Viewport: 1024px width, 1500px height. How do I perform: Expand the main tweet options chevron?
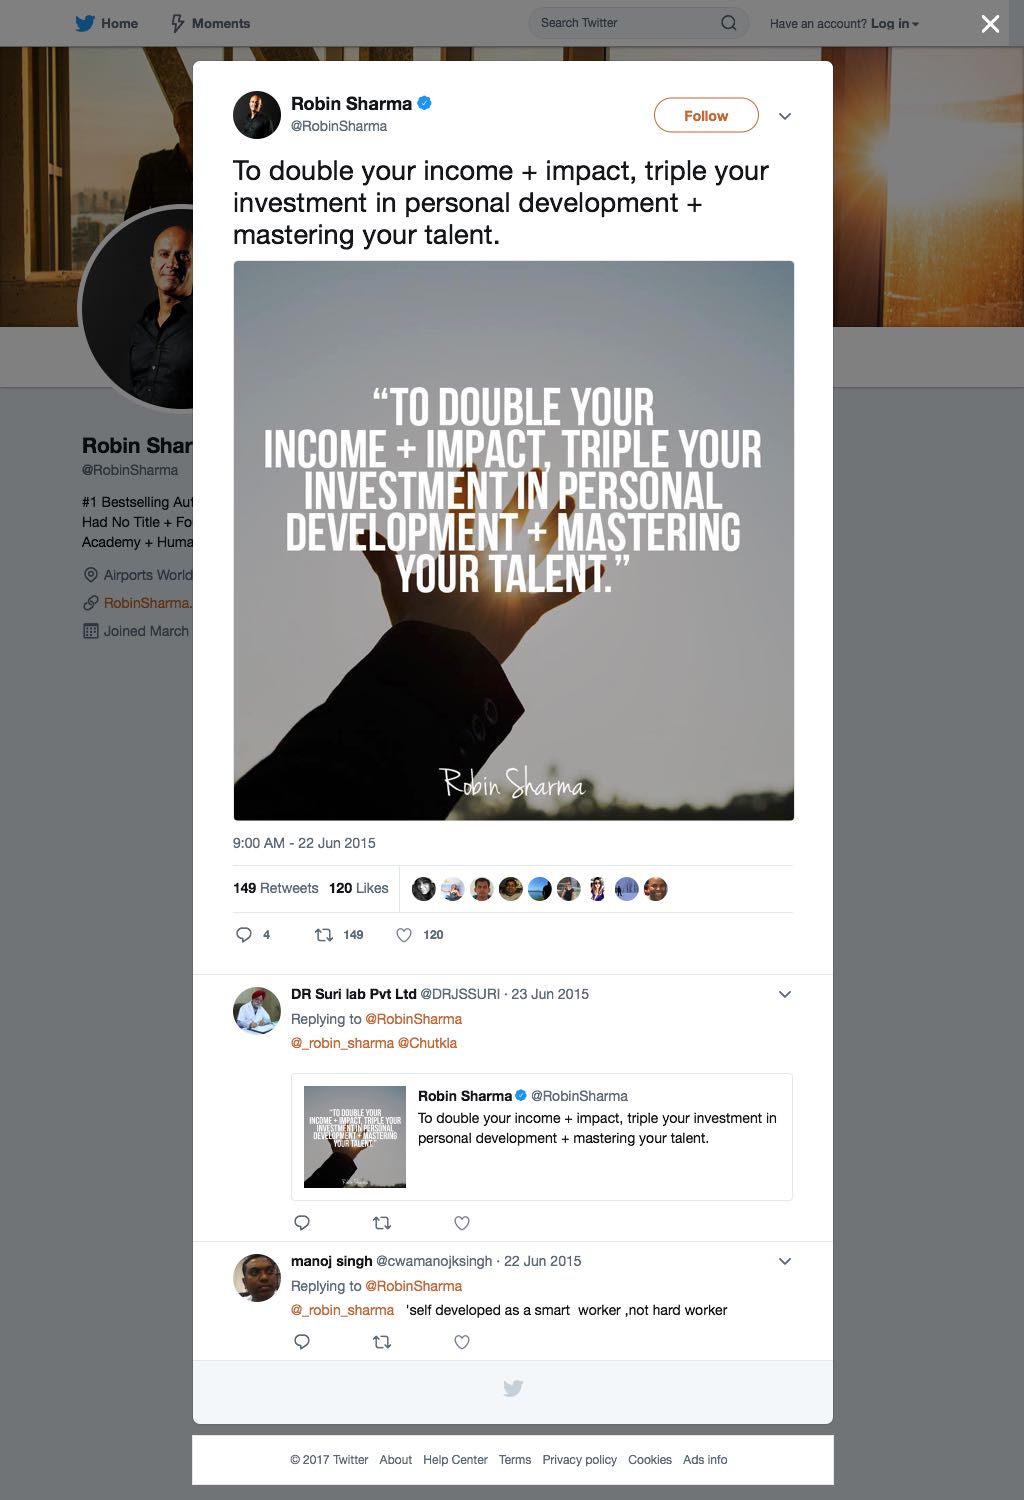click(785, 116)
